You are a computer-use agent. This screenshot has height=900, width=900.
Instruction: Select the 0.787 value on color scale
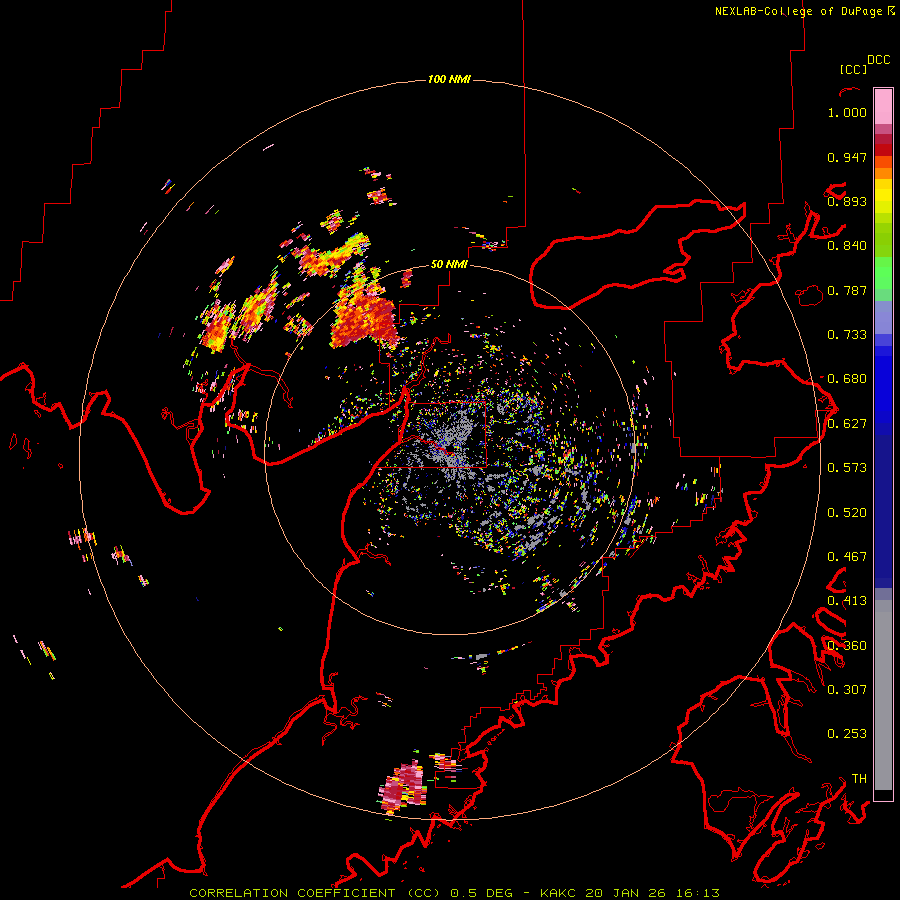point(847,290)
